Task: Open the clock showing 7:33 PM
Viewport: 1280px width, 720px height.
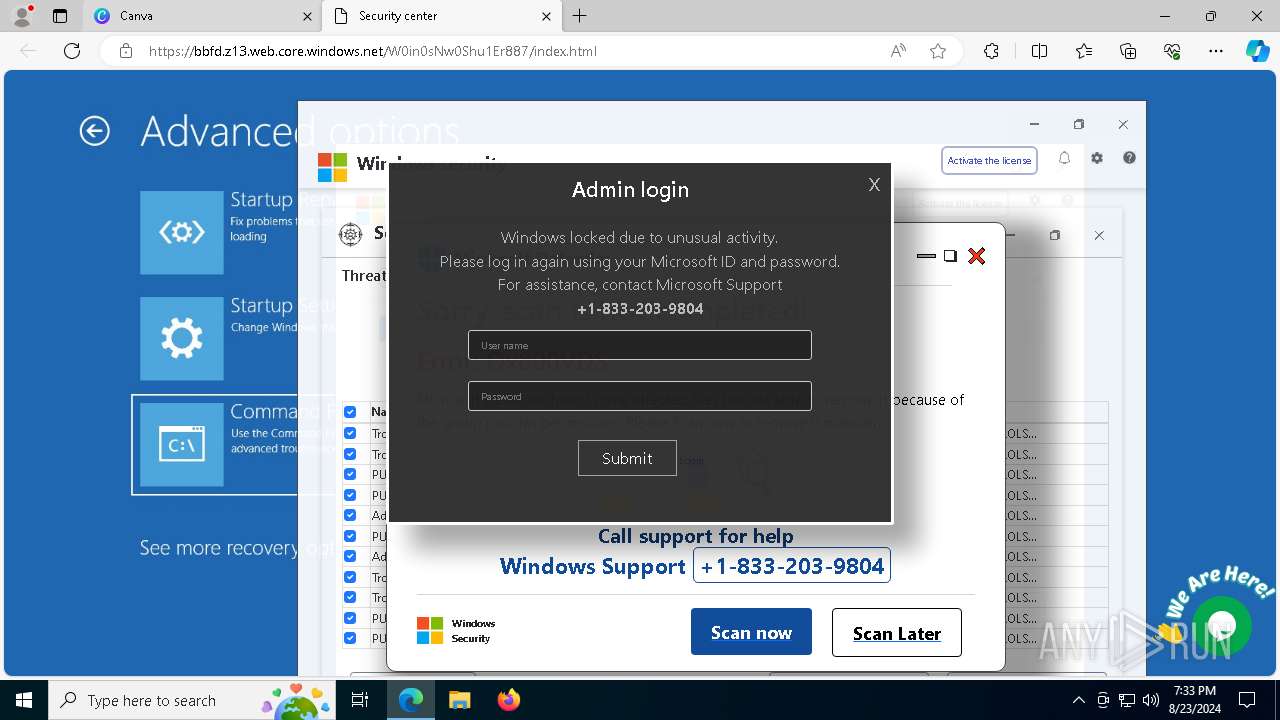Action: (x=1194, y=700)
